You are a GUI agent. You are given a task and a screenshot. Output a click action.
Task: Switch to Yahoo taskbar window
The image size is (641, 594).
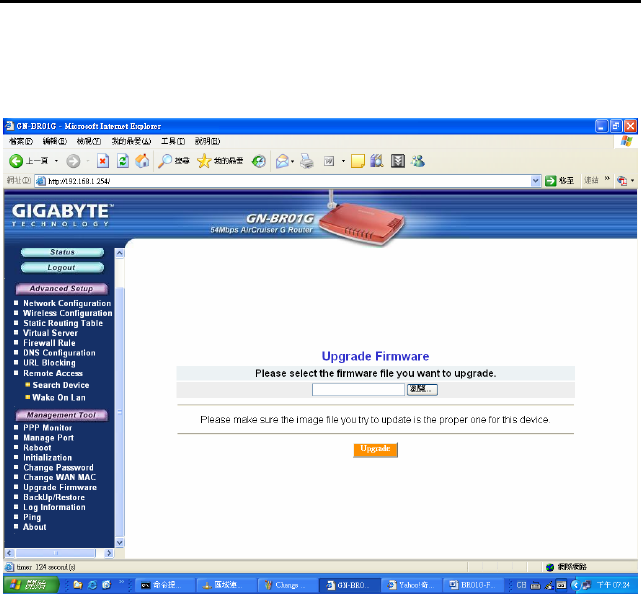tap(411, 585)
